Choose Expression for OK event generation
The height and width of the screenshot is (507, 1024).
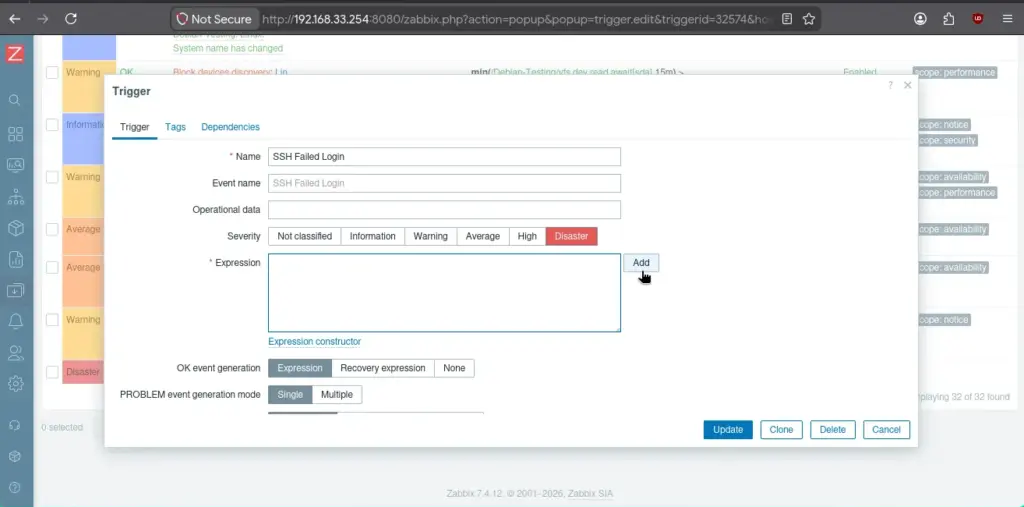pyautogui.click(x=300, y=368)
